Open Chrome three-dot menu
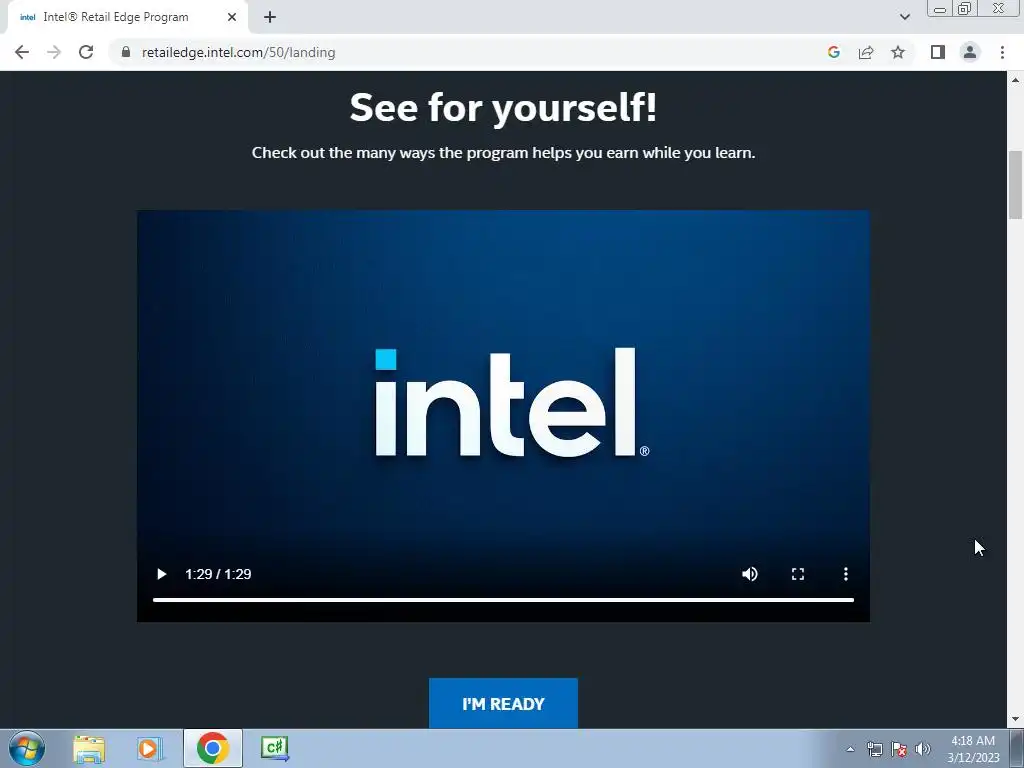This screenshot has height=768, width=1024. click(1002, 52)
